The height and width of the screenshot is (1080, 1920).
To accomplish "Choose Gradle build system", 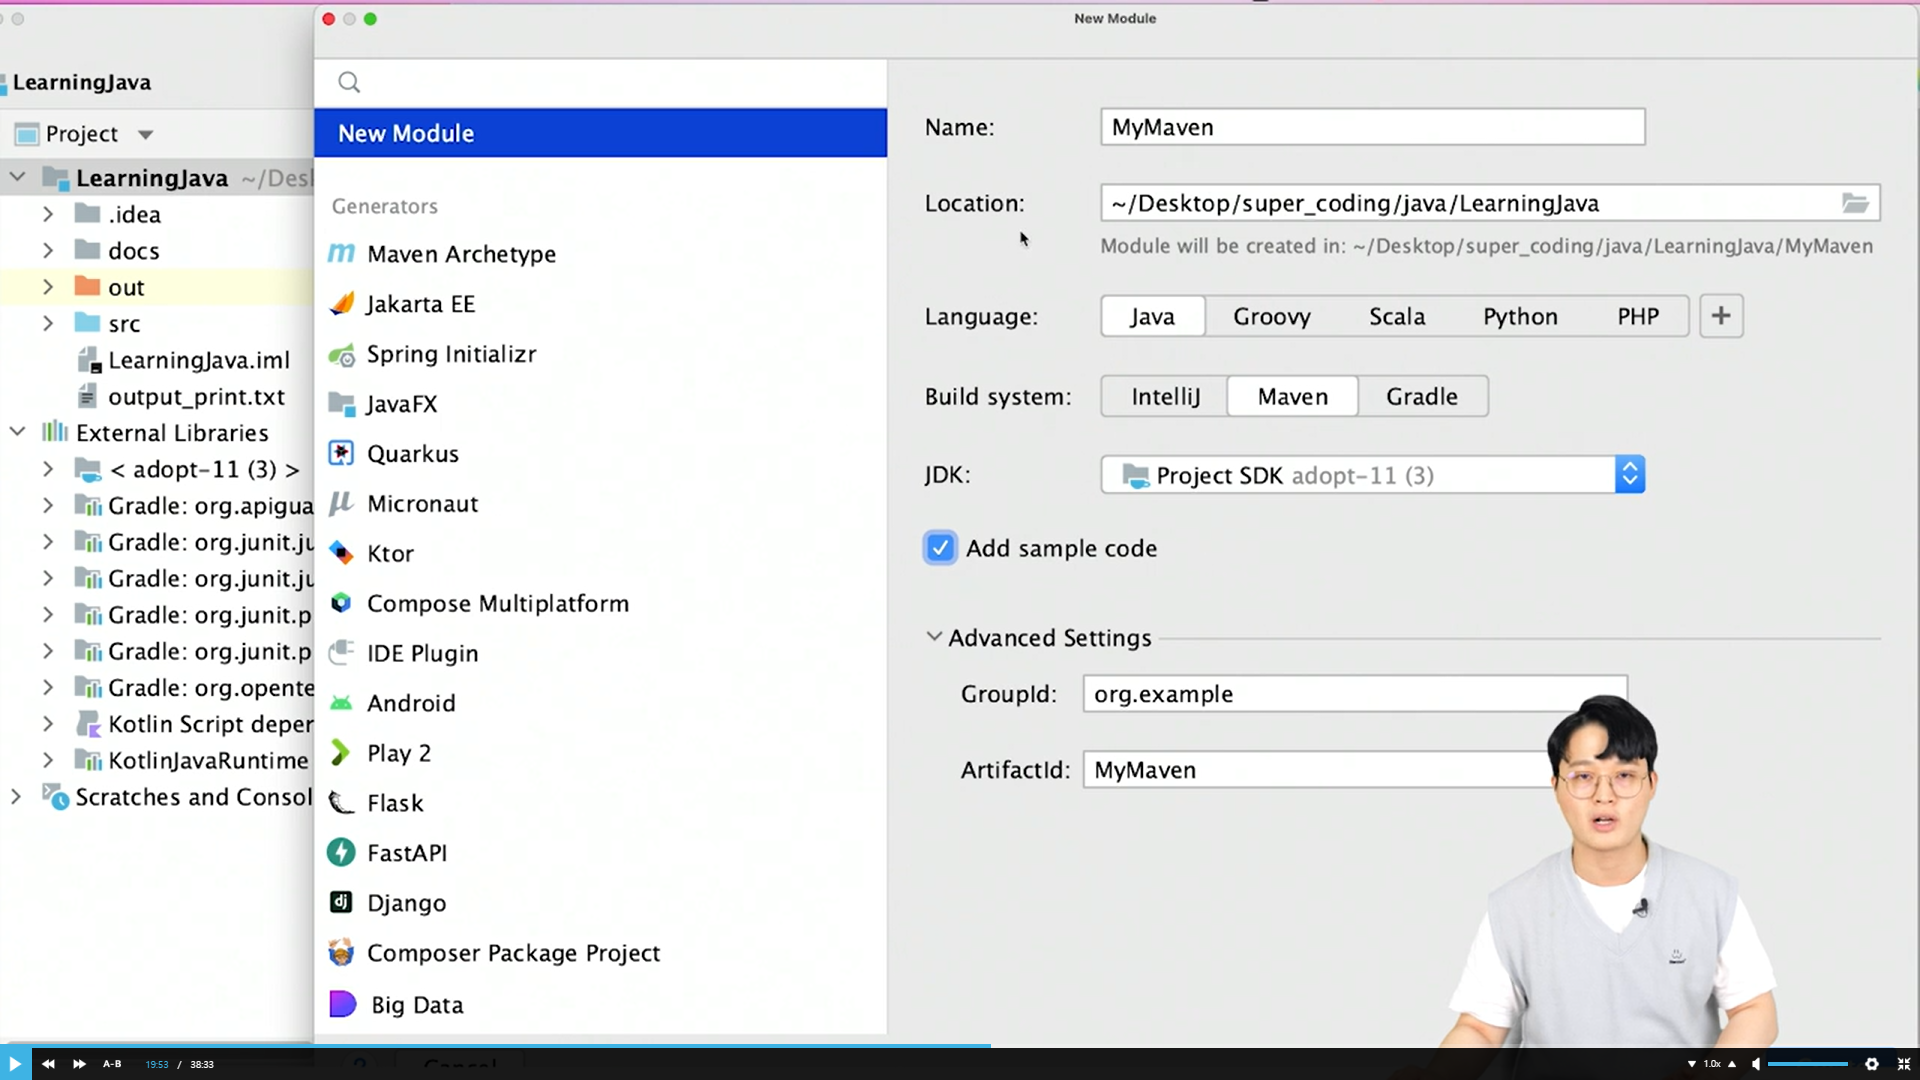I will pyautogui.click(x=1422, y=396).
